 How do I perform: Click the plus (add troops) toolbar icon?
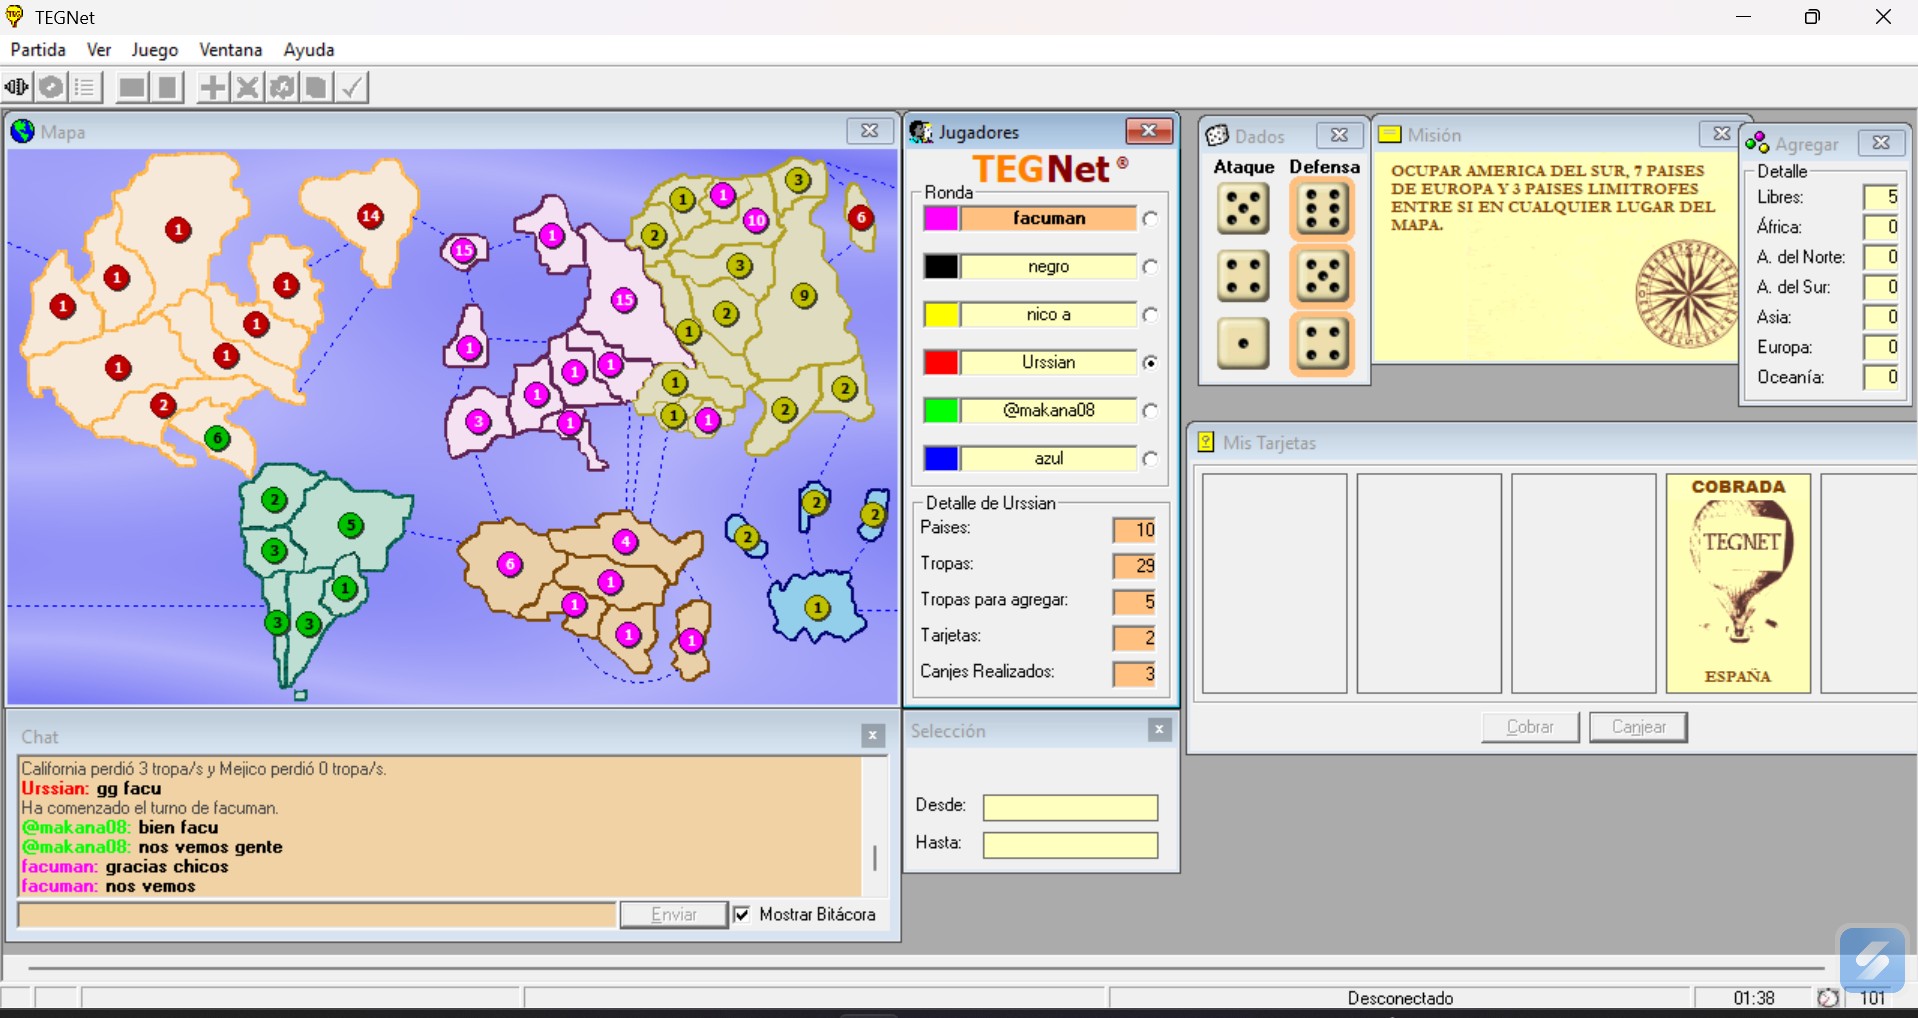pyautogui.click(x=212, y=88)
